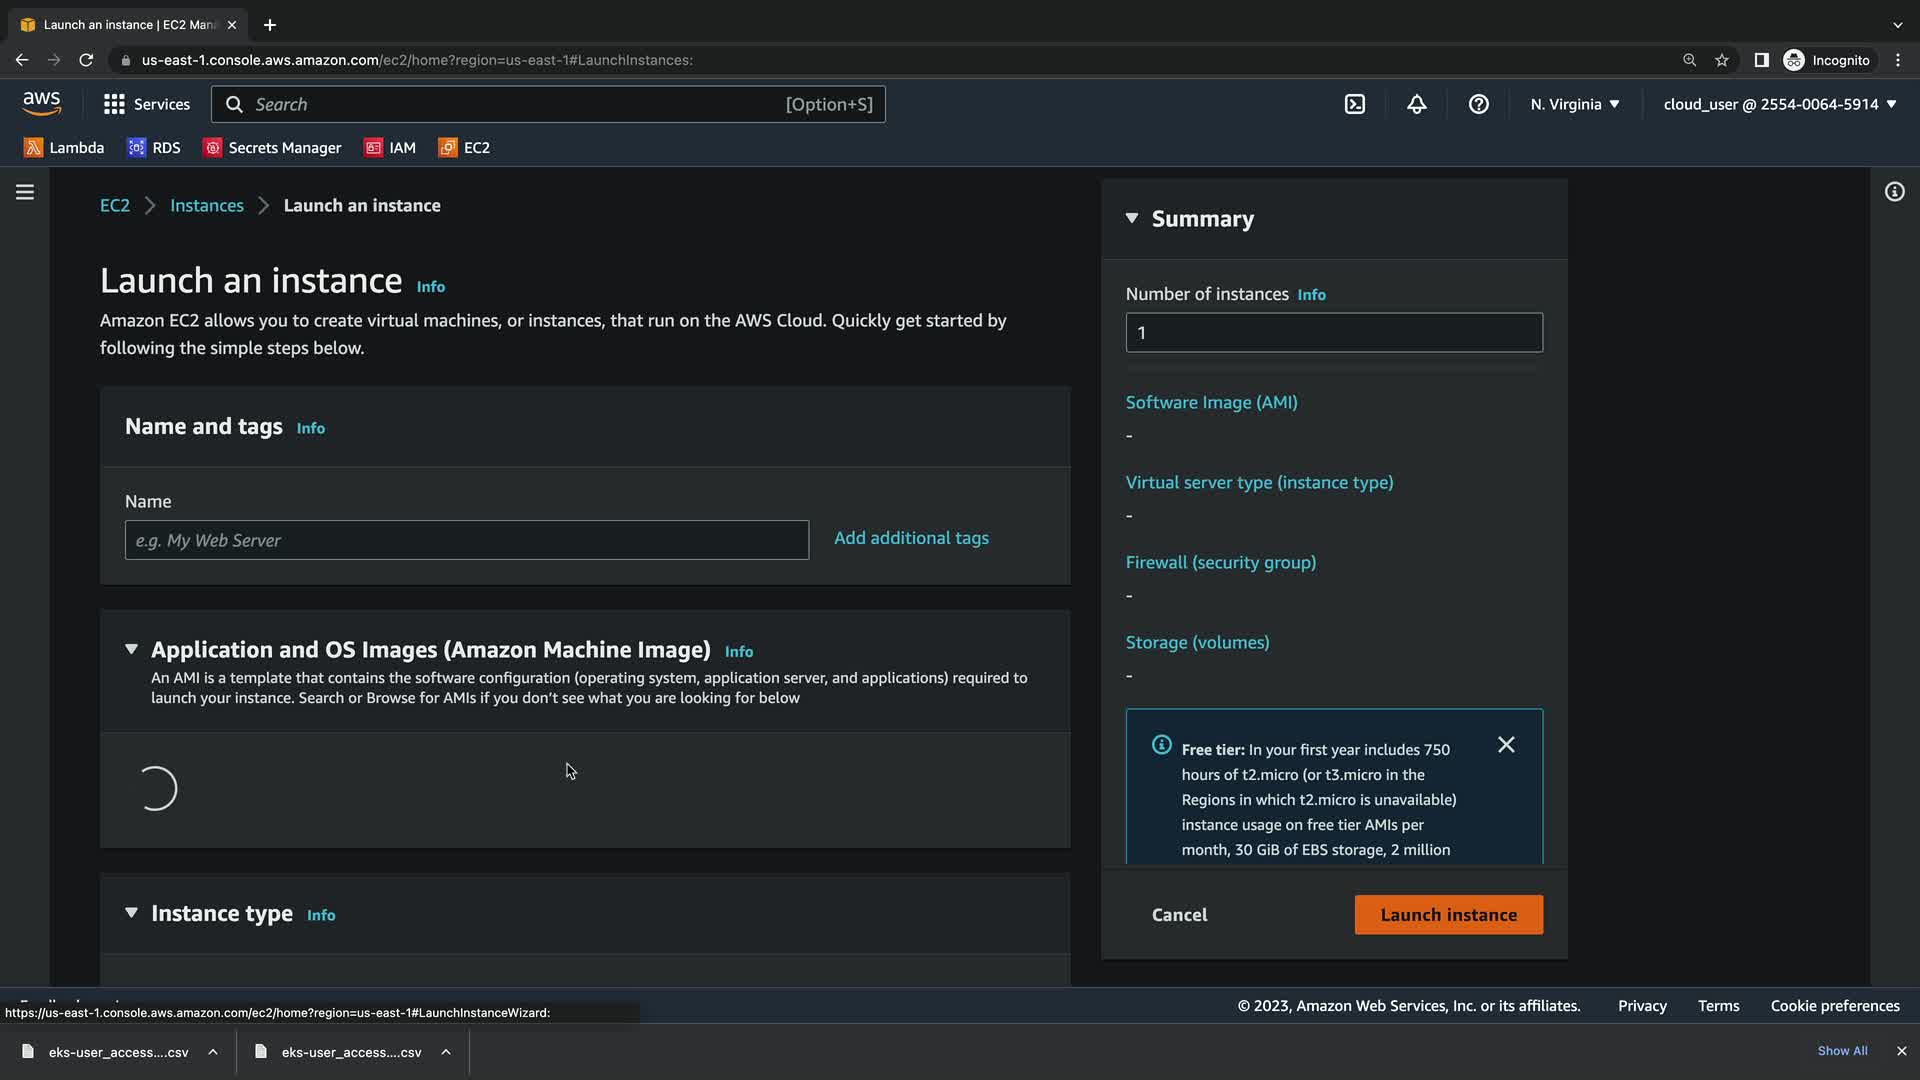
Task: Open the Services grid menu
Action: coord(146,104)
